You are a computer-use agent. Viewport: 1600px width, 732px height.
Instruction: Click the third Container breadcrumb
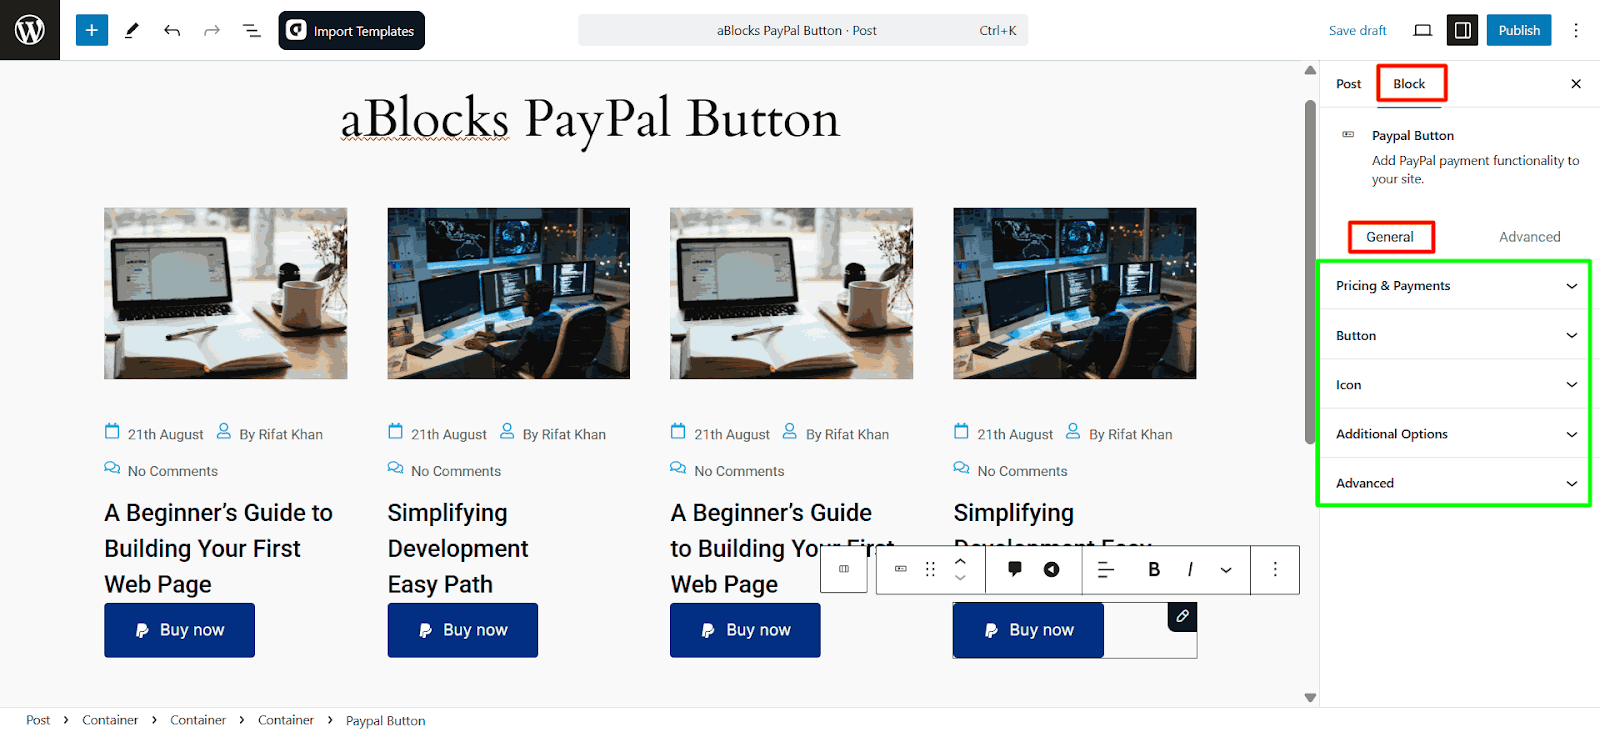pos(286,720)
